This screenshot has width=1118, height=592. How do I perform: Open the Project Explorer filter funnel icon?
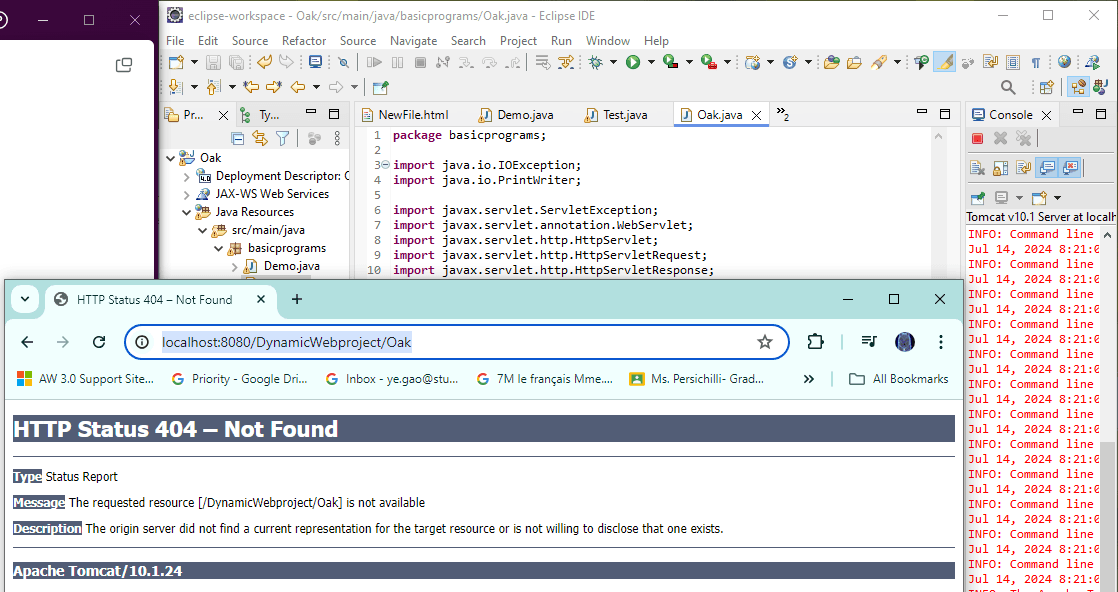coord(283,139)
